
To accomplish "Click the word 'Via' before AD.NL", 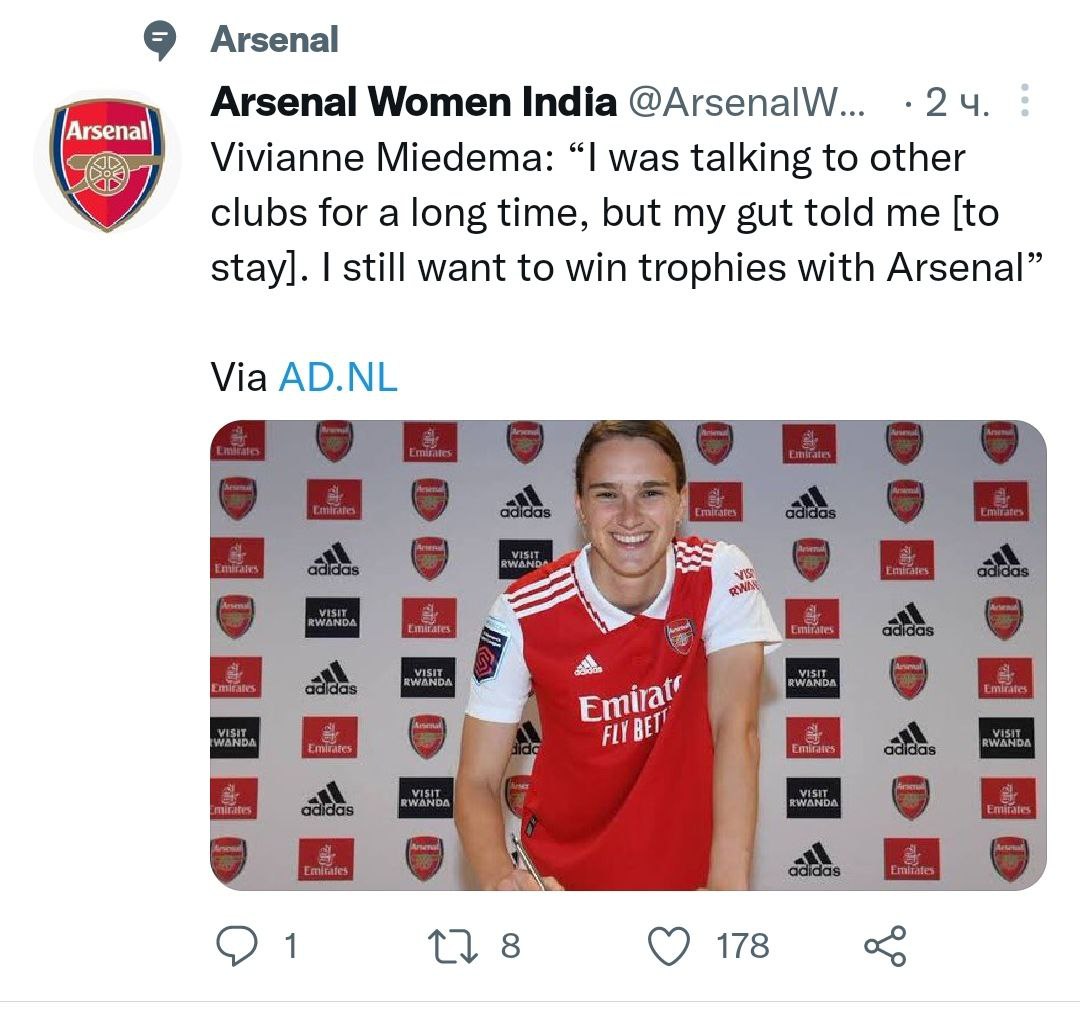I will [x=240, y=377].
